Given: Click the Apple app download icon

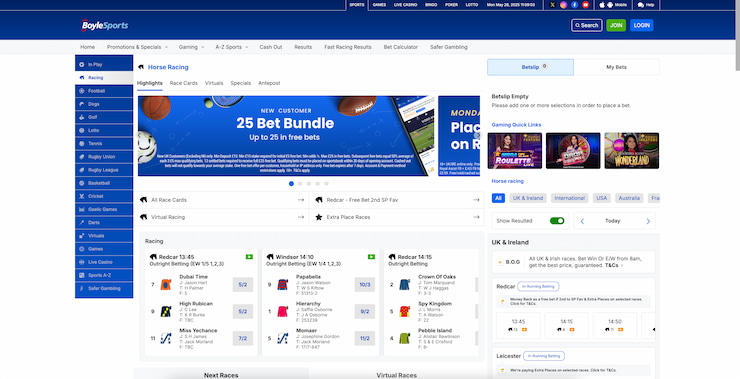Looking at the screenshot, I should 602,5.
